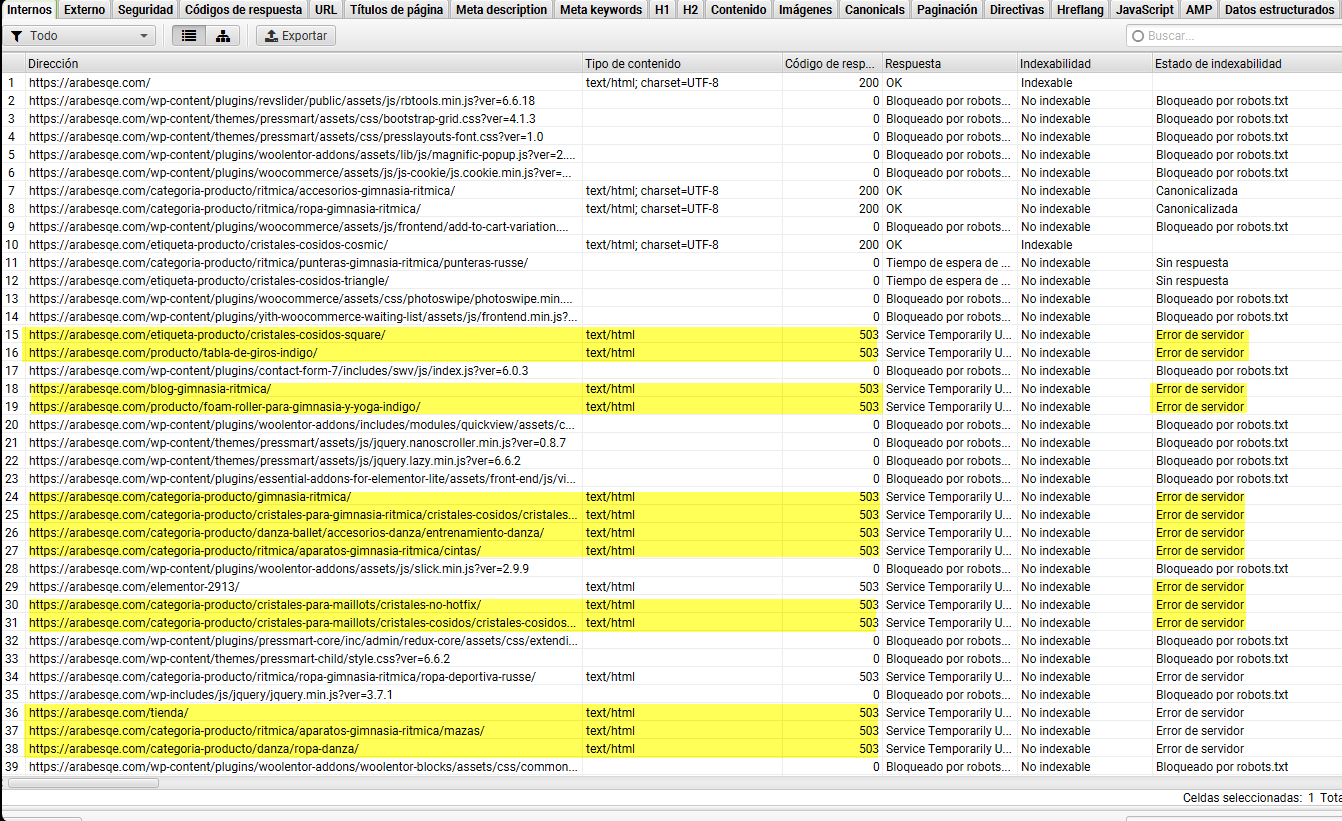
Task: Sort by Estado de indexabilidad column
Action: pos(1247,64)
